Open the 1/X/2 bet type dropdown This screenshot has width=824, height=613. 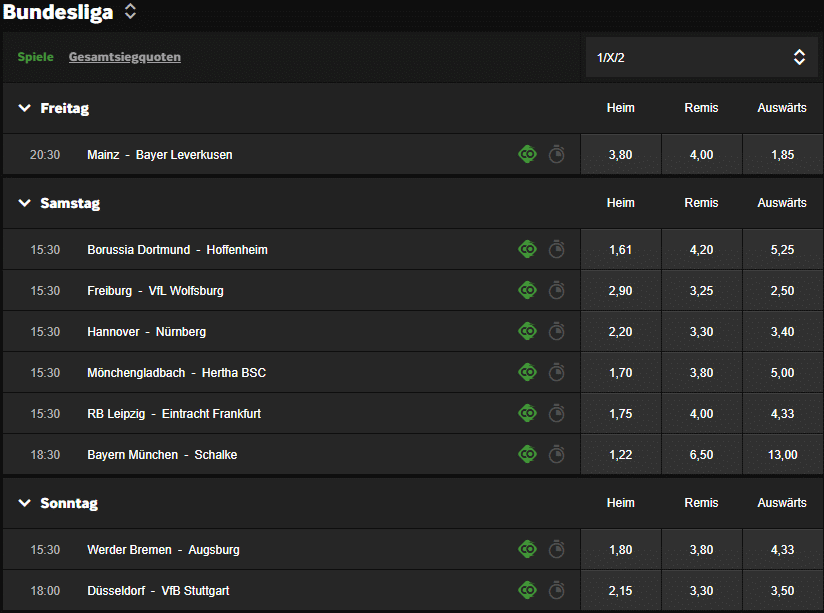point(701,57)
